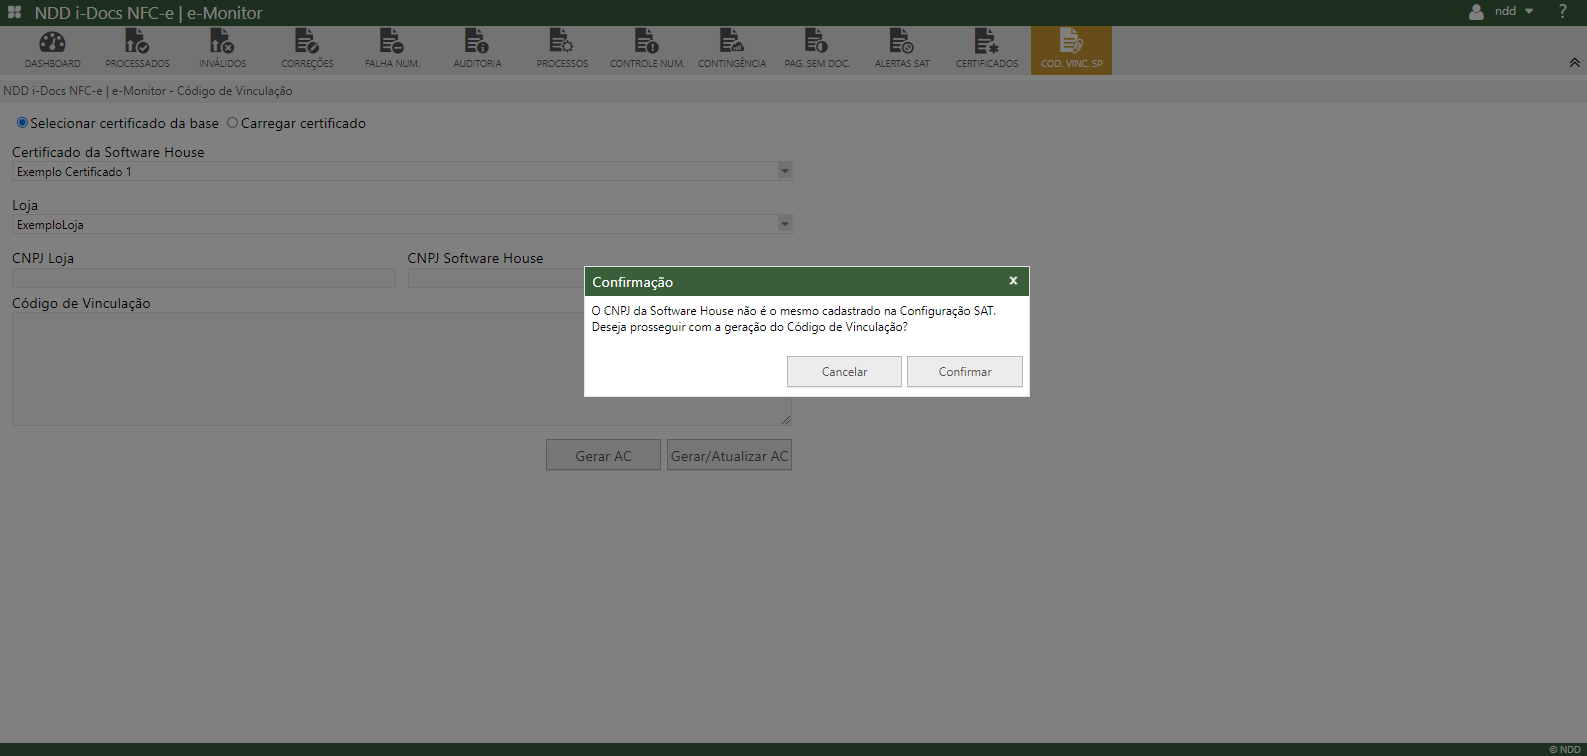
Task: Open the ndd user menu dropdown
Action: point(1503,12)
